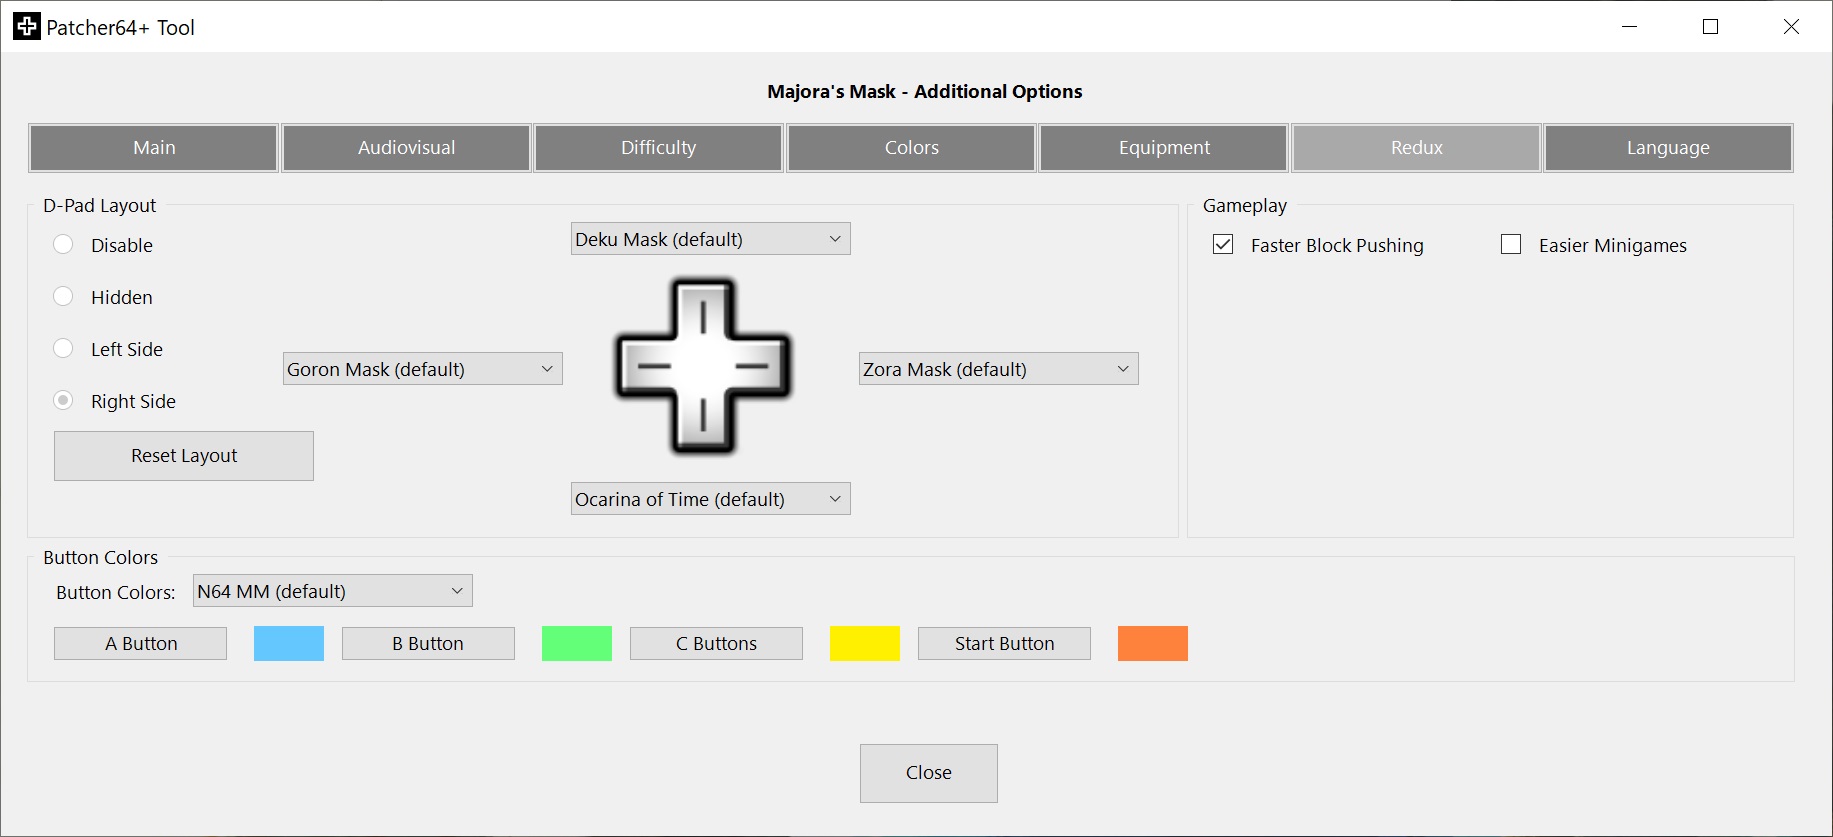1833x837 pixels.
Task: Switch to the Main tab
Action: (x=154, y=148)
